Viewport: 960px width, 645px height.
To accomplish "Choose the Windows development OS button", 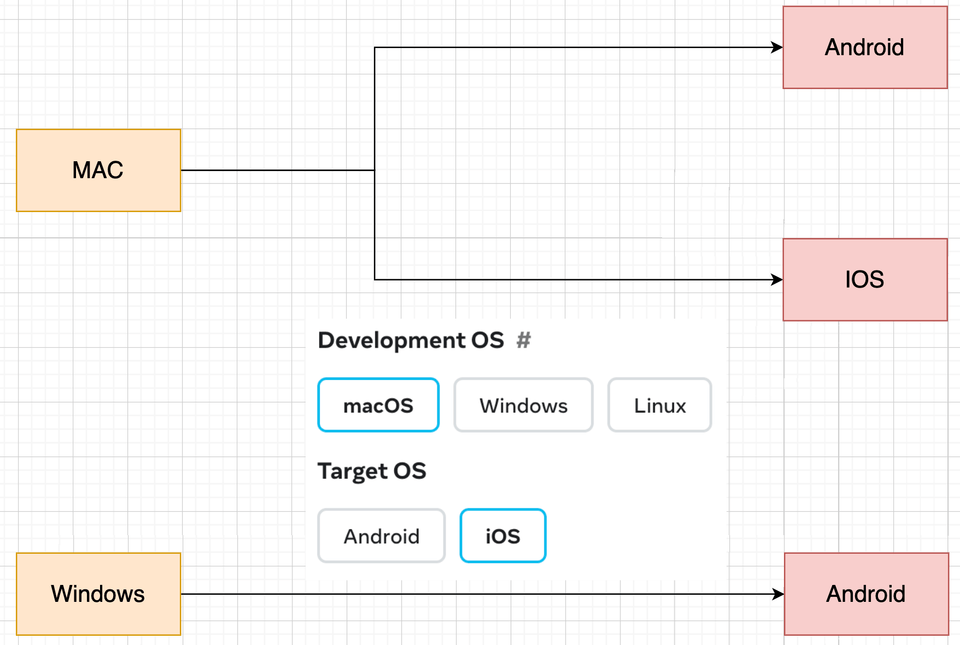I will click(x=523, y=405).
